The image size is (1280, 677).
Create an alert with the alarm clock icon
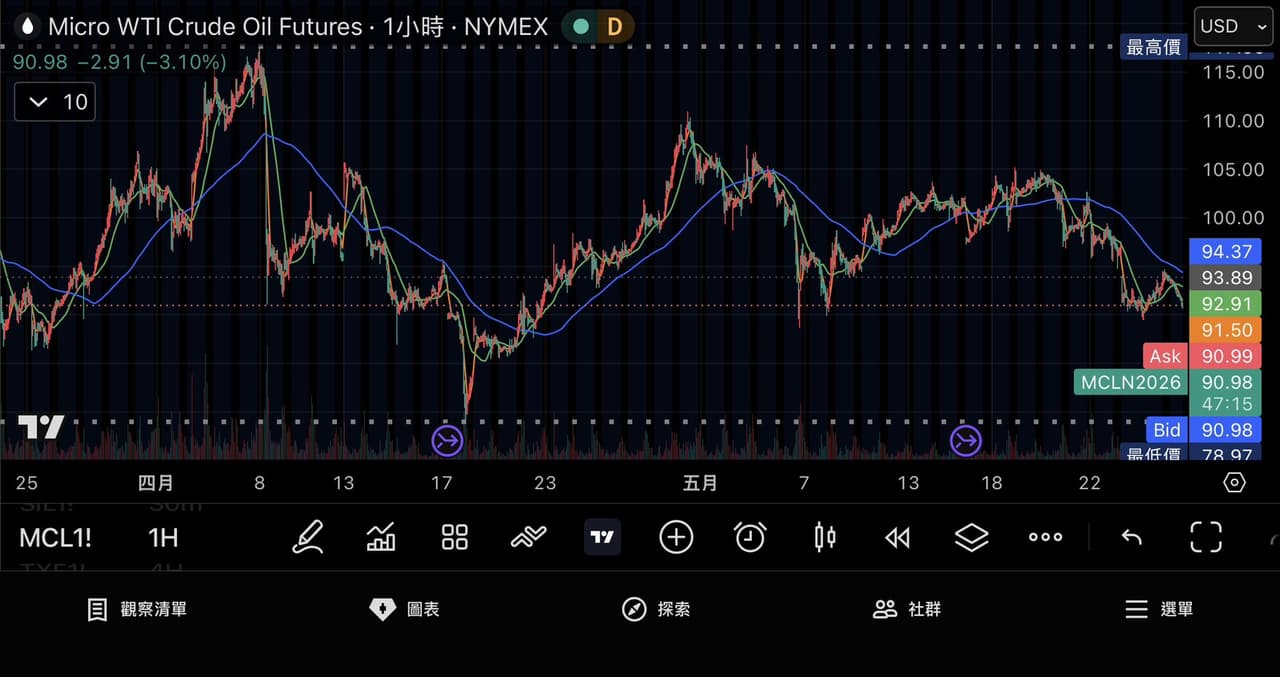click(x=750, y=537)
